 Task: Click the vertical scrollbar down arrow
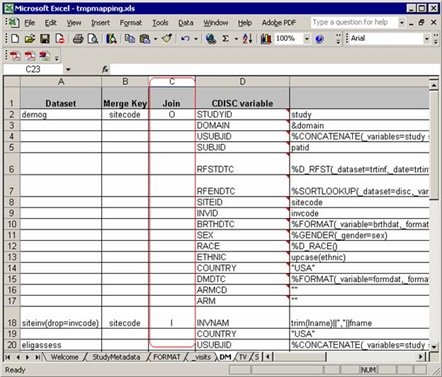click(x=434, y=346)
